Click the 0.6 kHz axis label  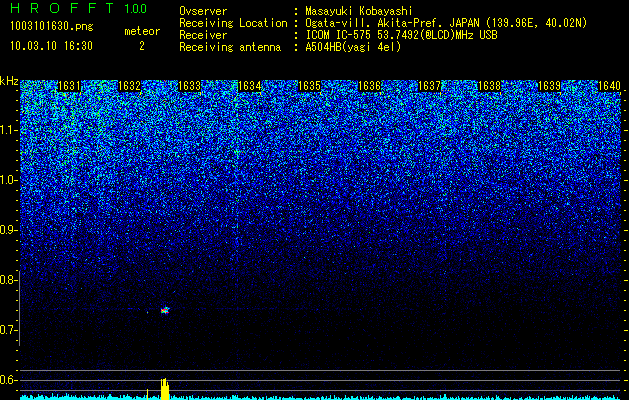7,380
